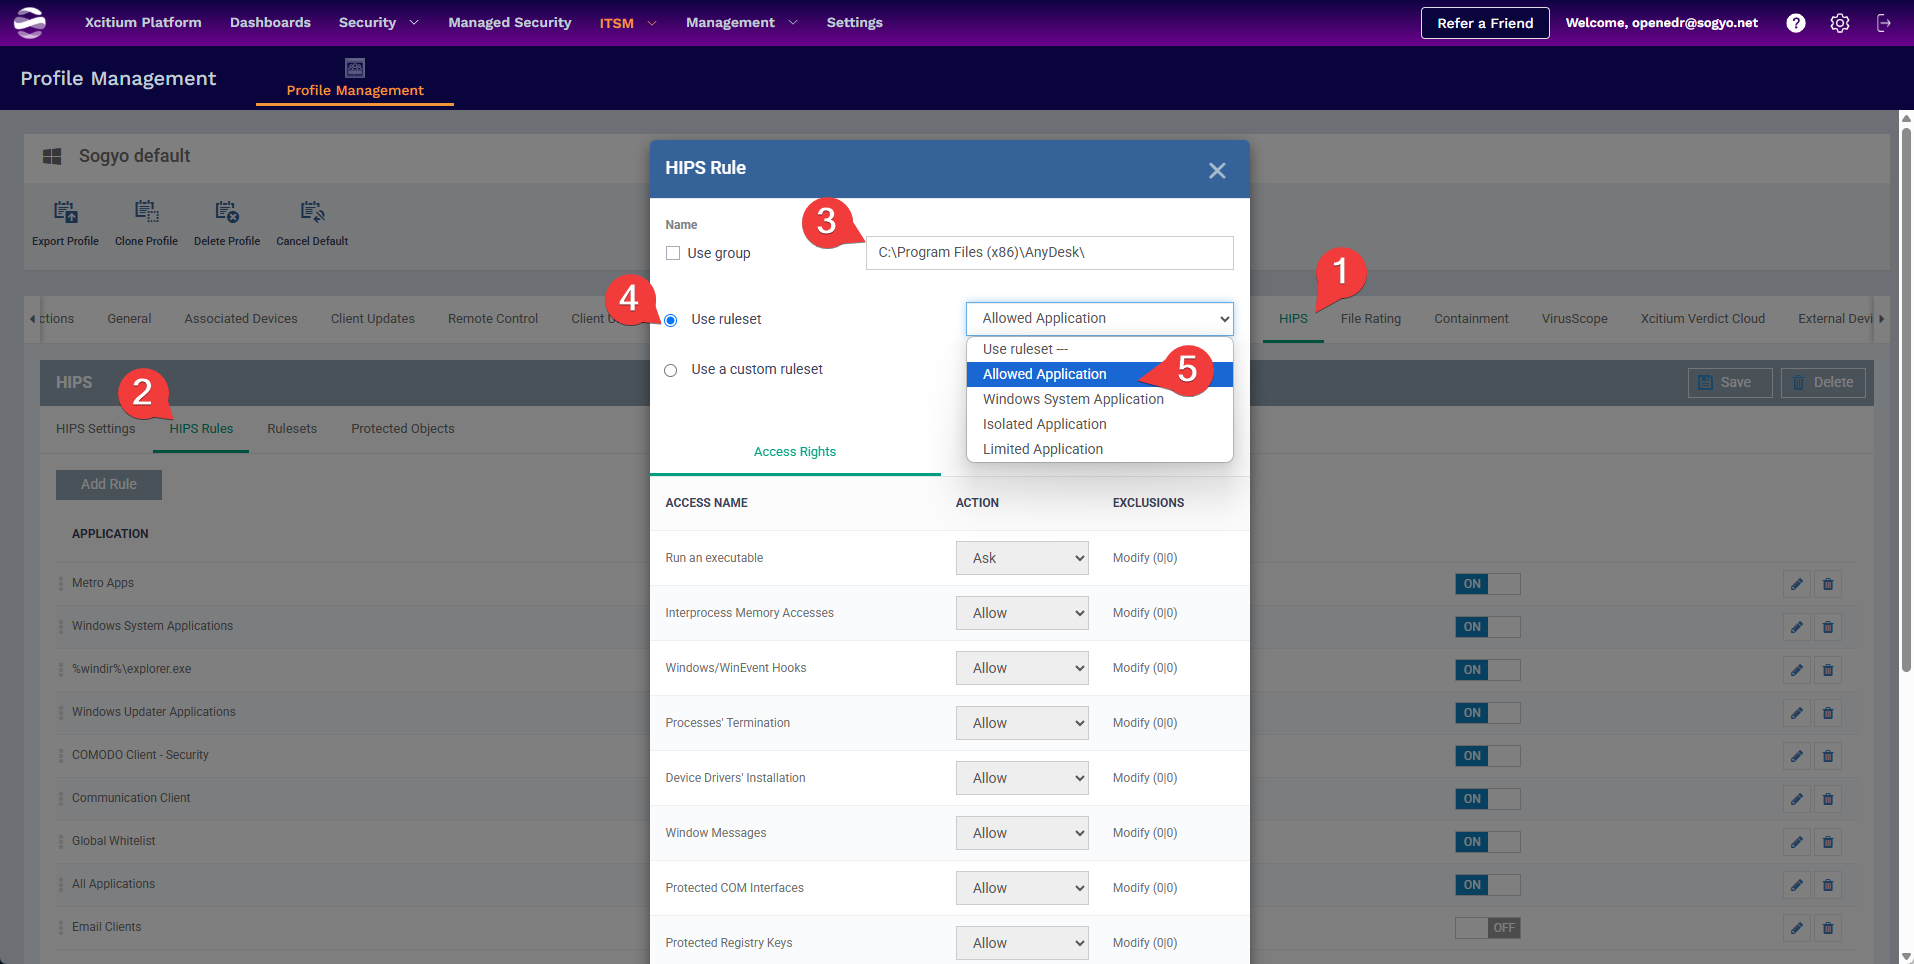Open the Containment tab
The image size is (1914, 964).
[1471, 319]
